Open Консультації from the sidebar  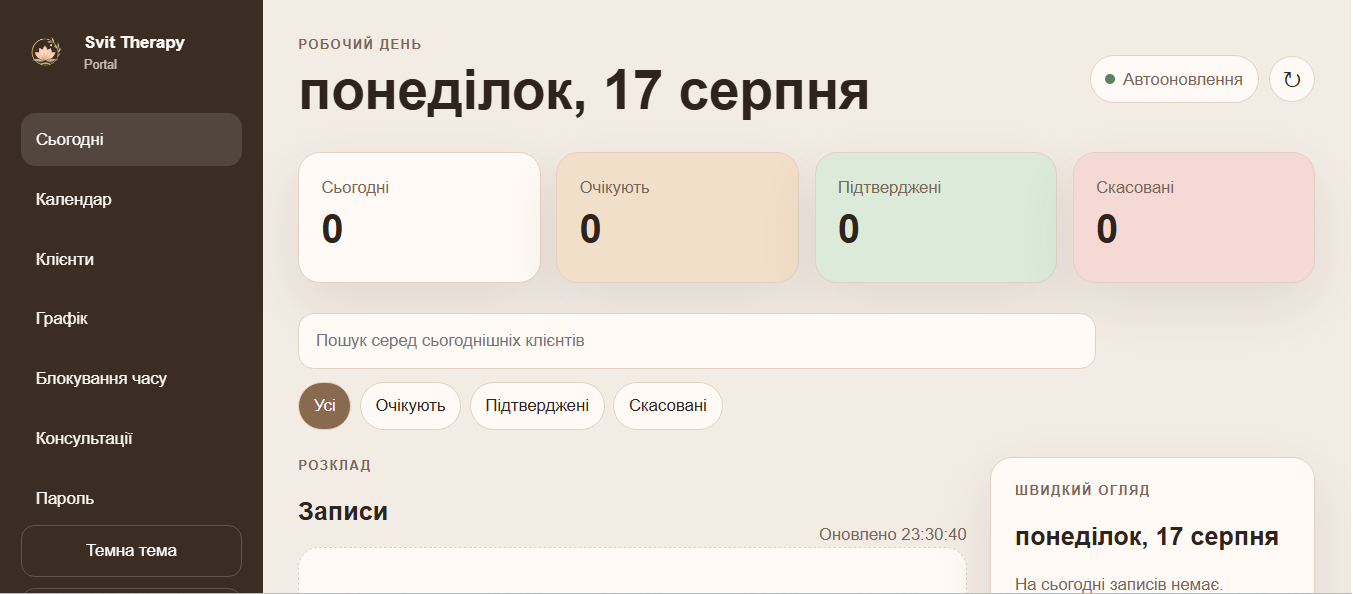(x=131, y=438)
